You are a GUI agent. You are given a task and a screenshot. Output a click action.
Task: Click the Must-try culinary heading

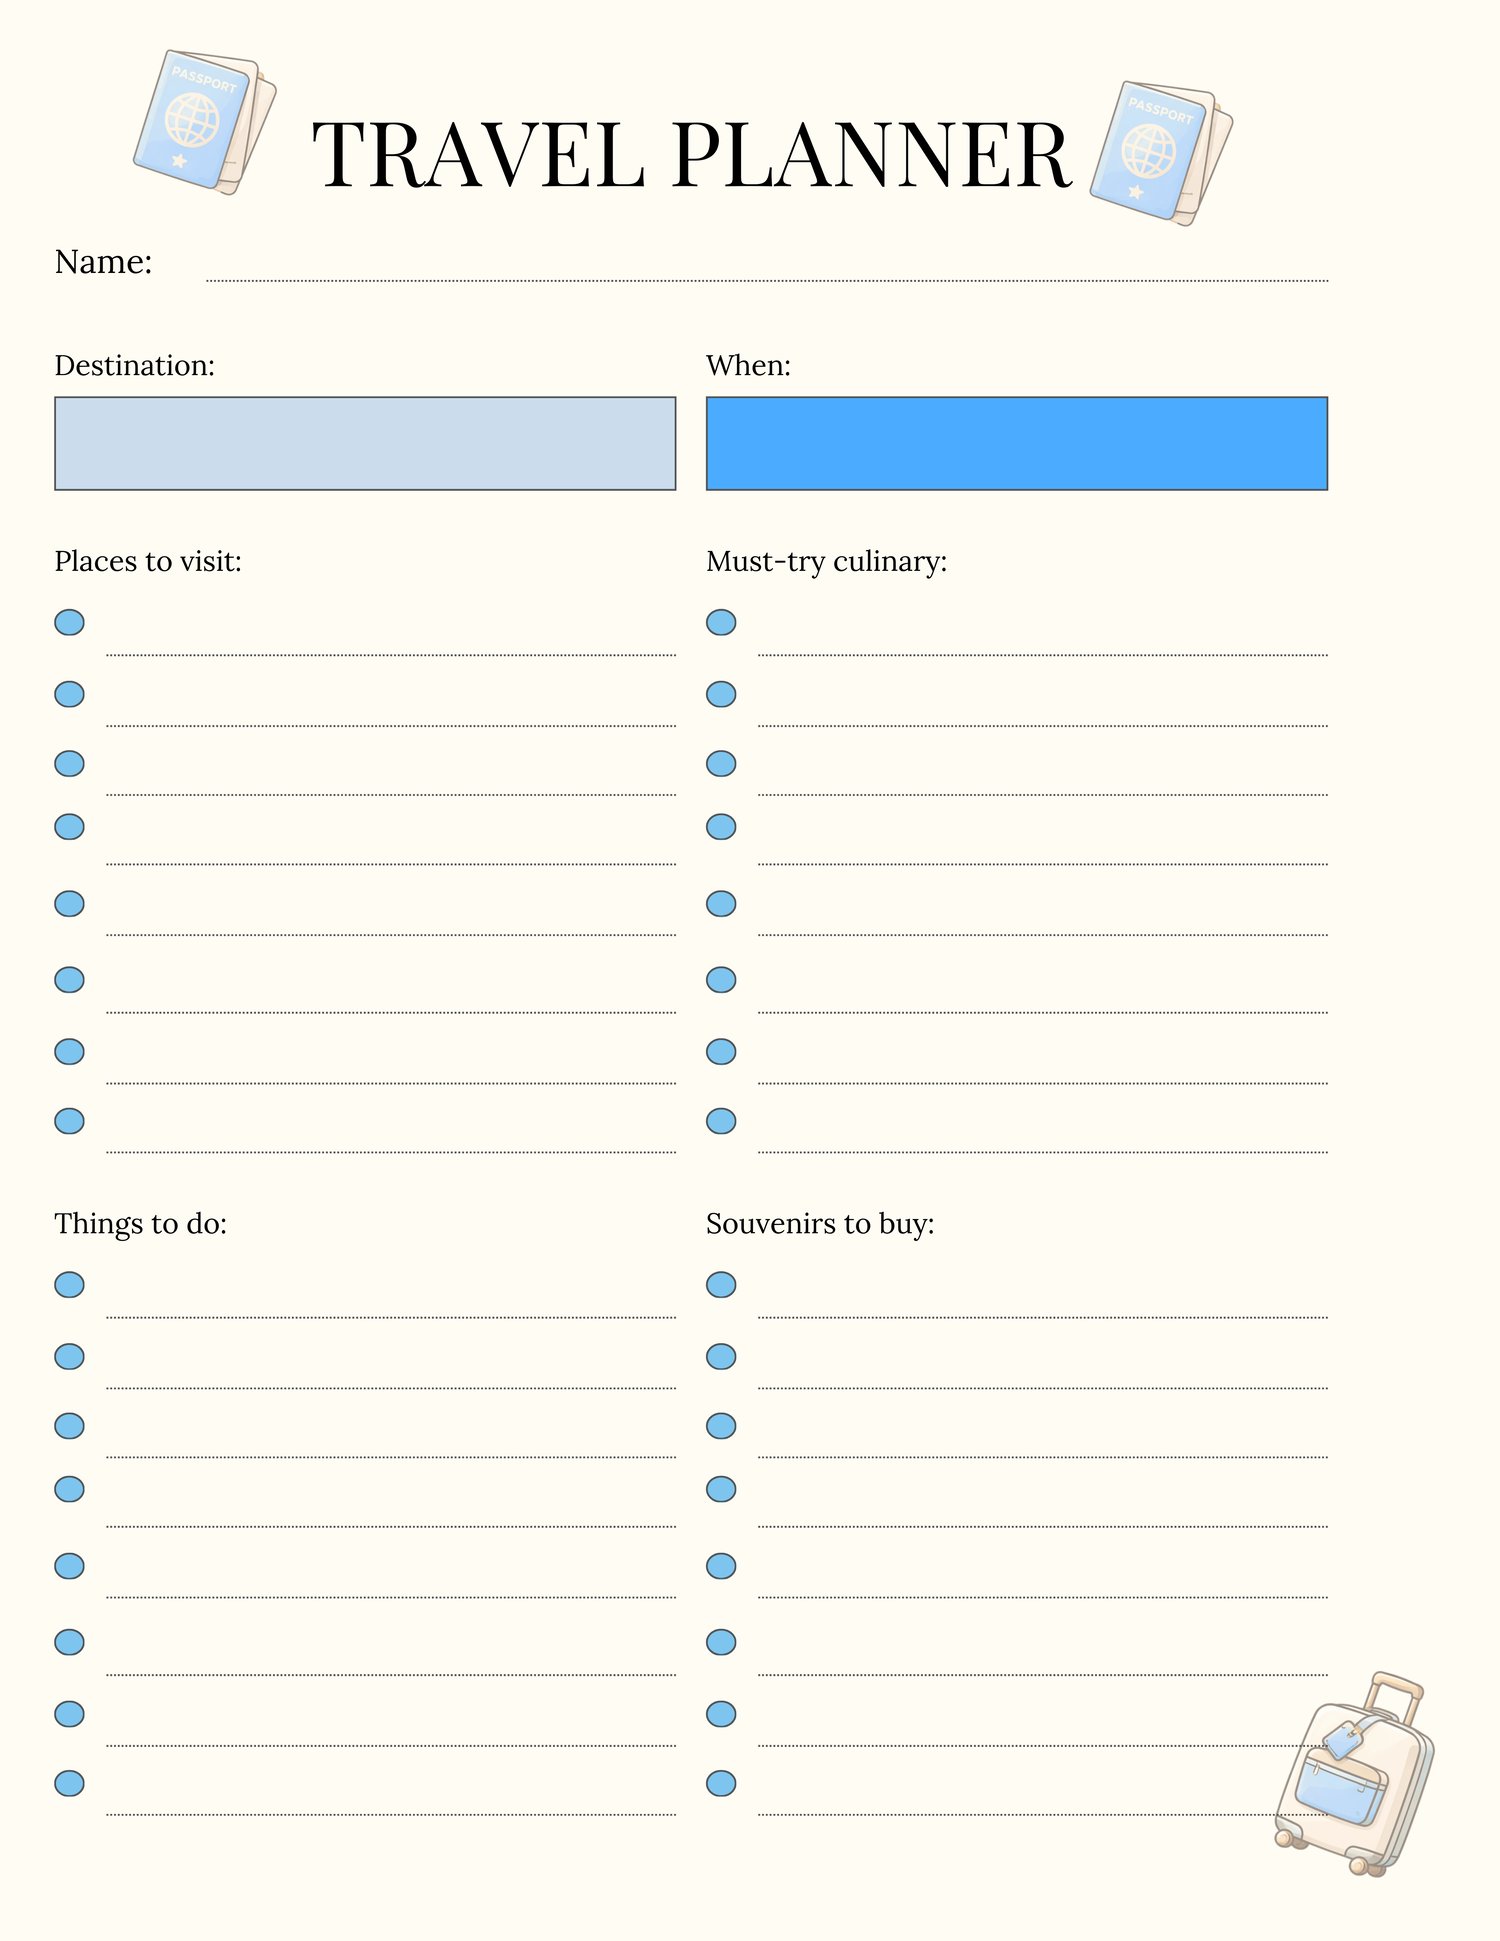click(x=826, y=561)
